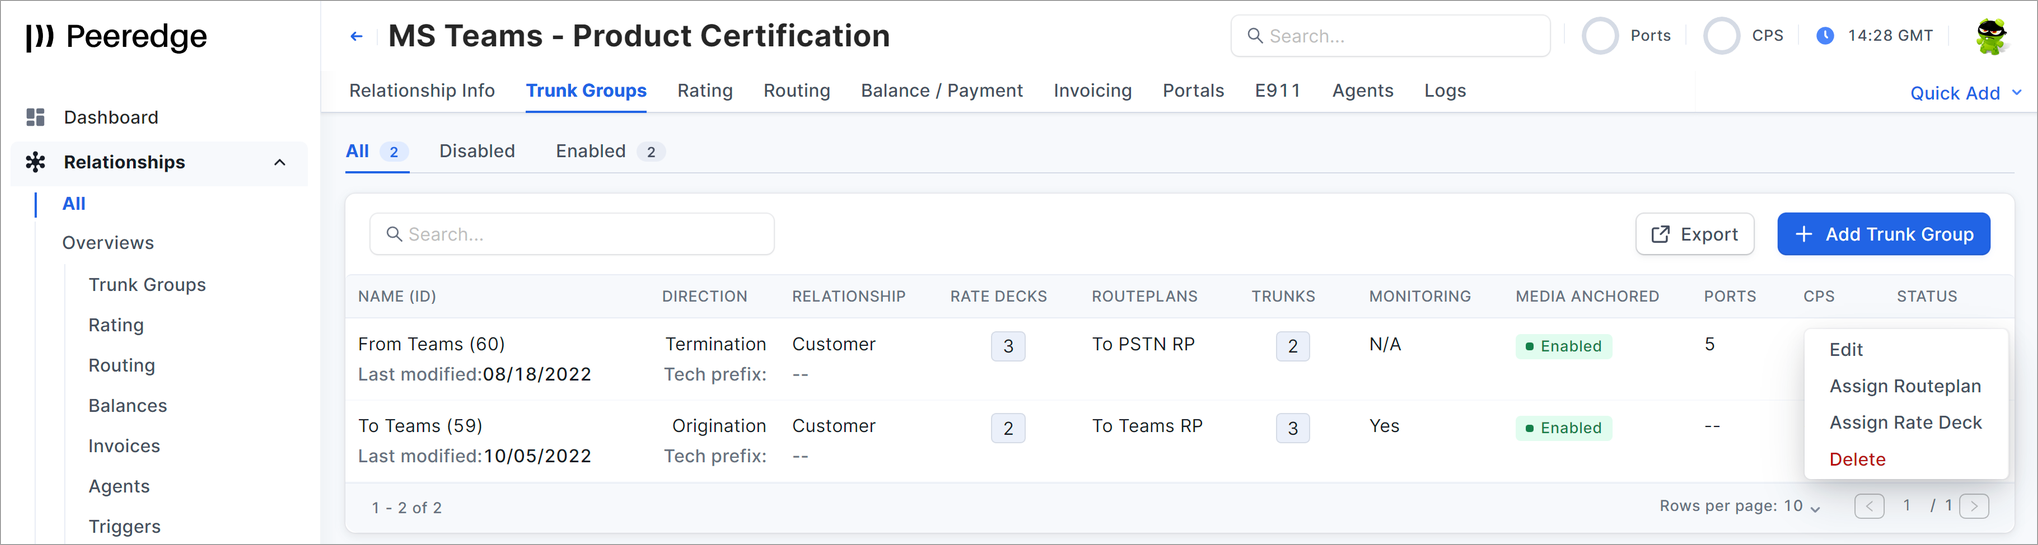Open the user avatar menu
The width and height of the screenshot is (2038, 545).
pos(1992,36)
